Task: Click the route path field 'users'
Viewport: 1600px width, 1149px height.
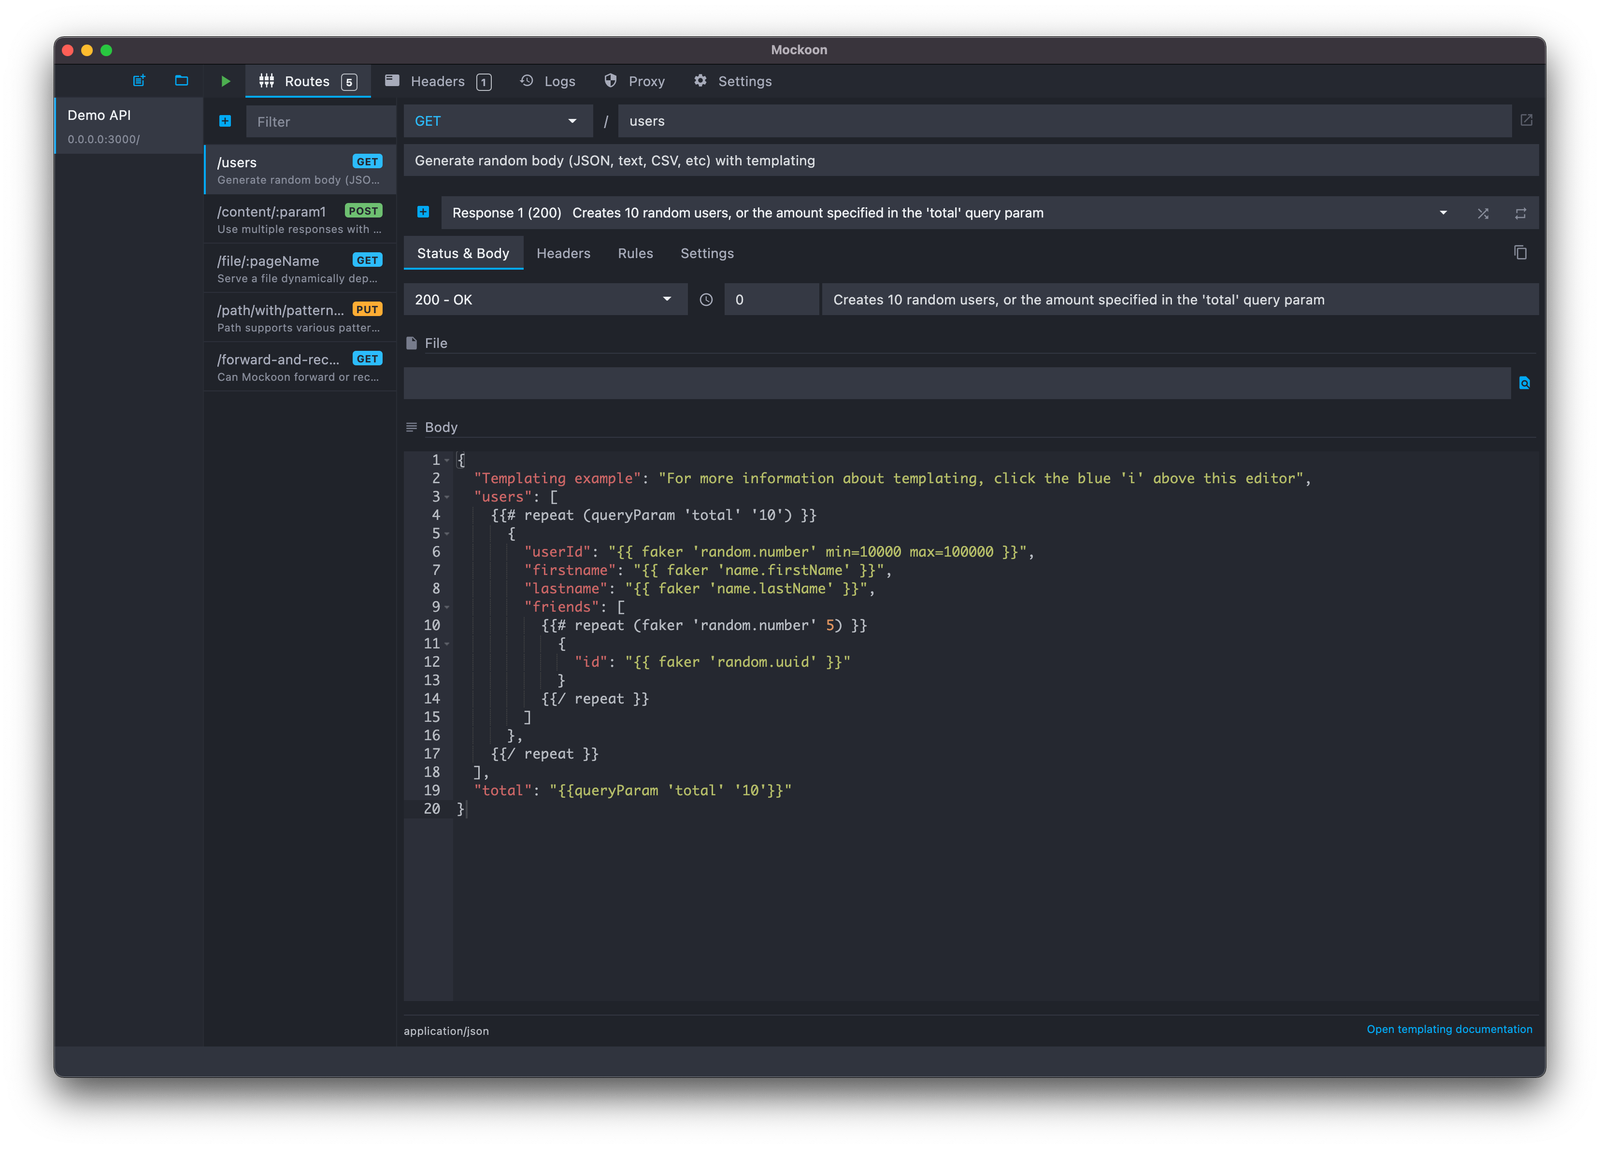Action: tap(1064, 121)
